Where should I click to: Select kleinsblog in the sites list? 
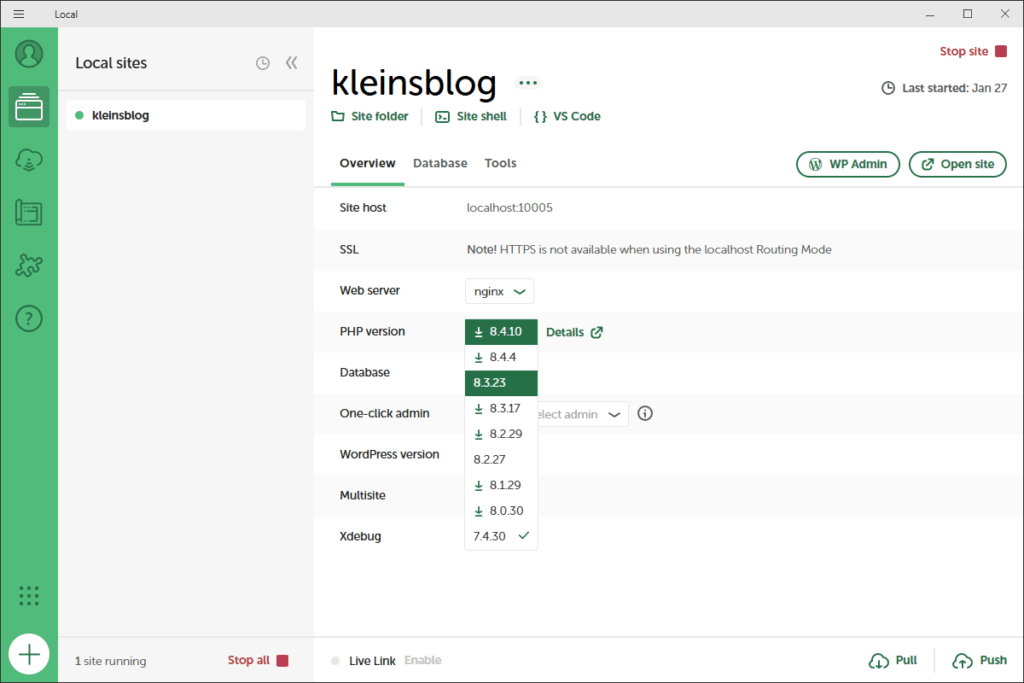[186, 115]
